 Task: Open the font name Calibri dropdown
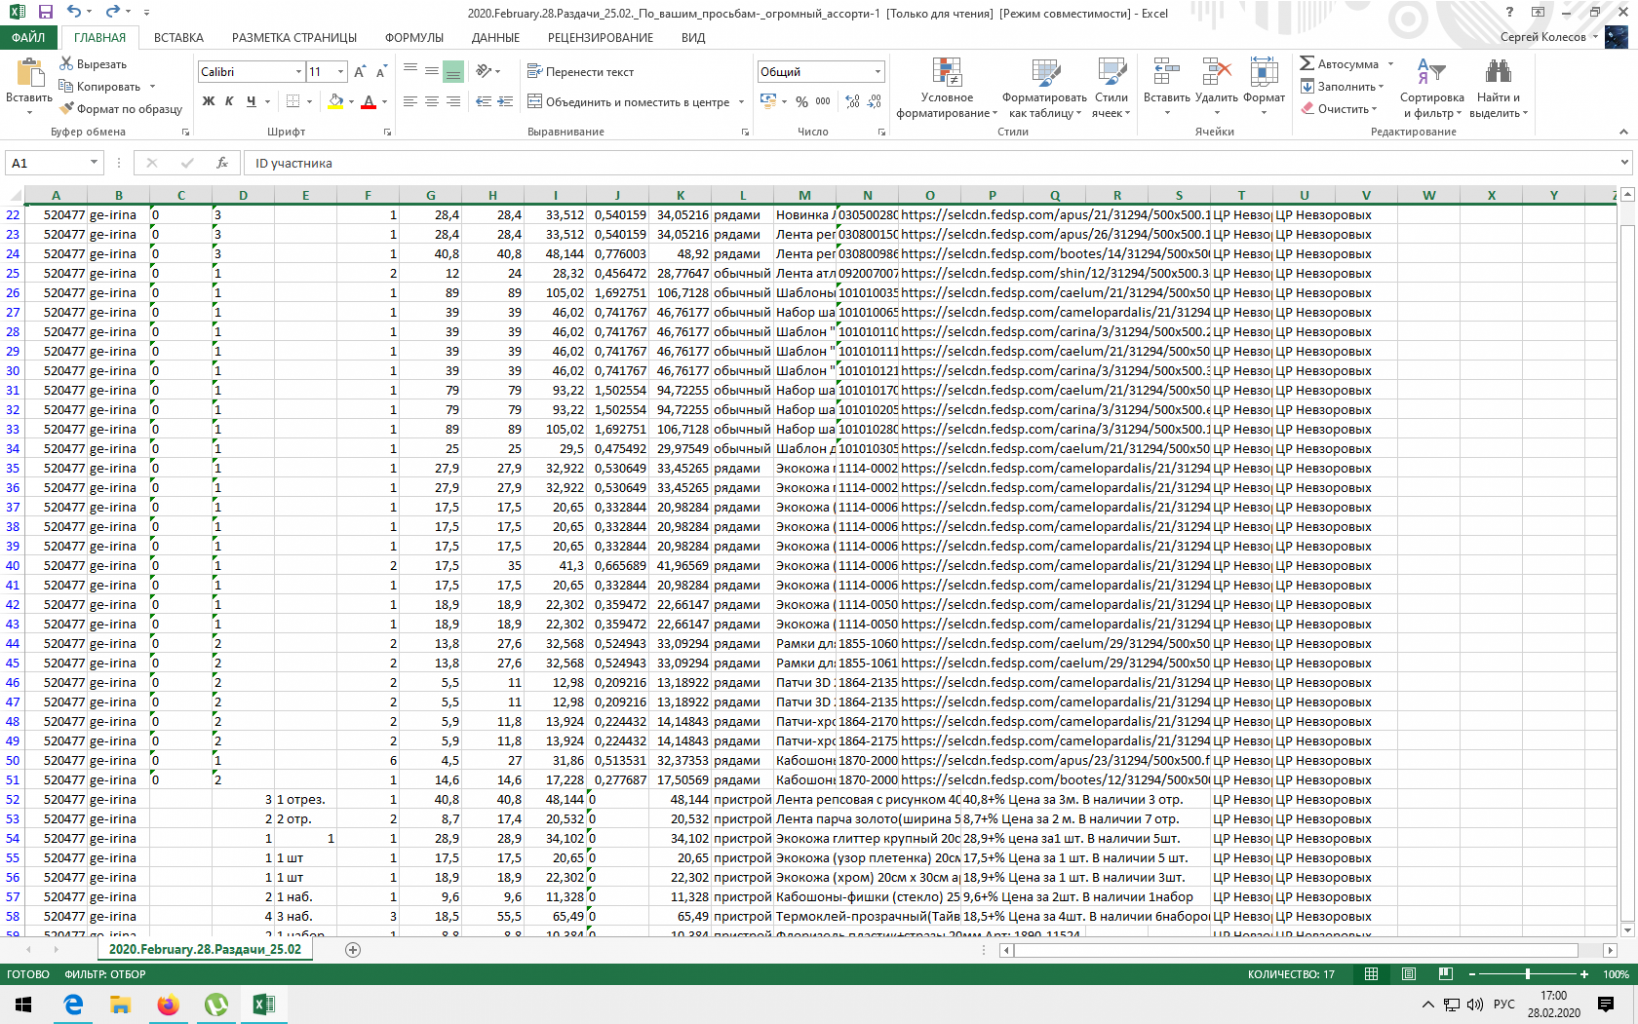[x=298, y=72]
